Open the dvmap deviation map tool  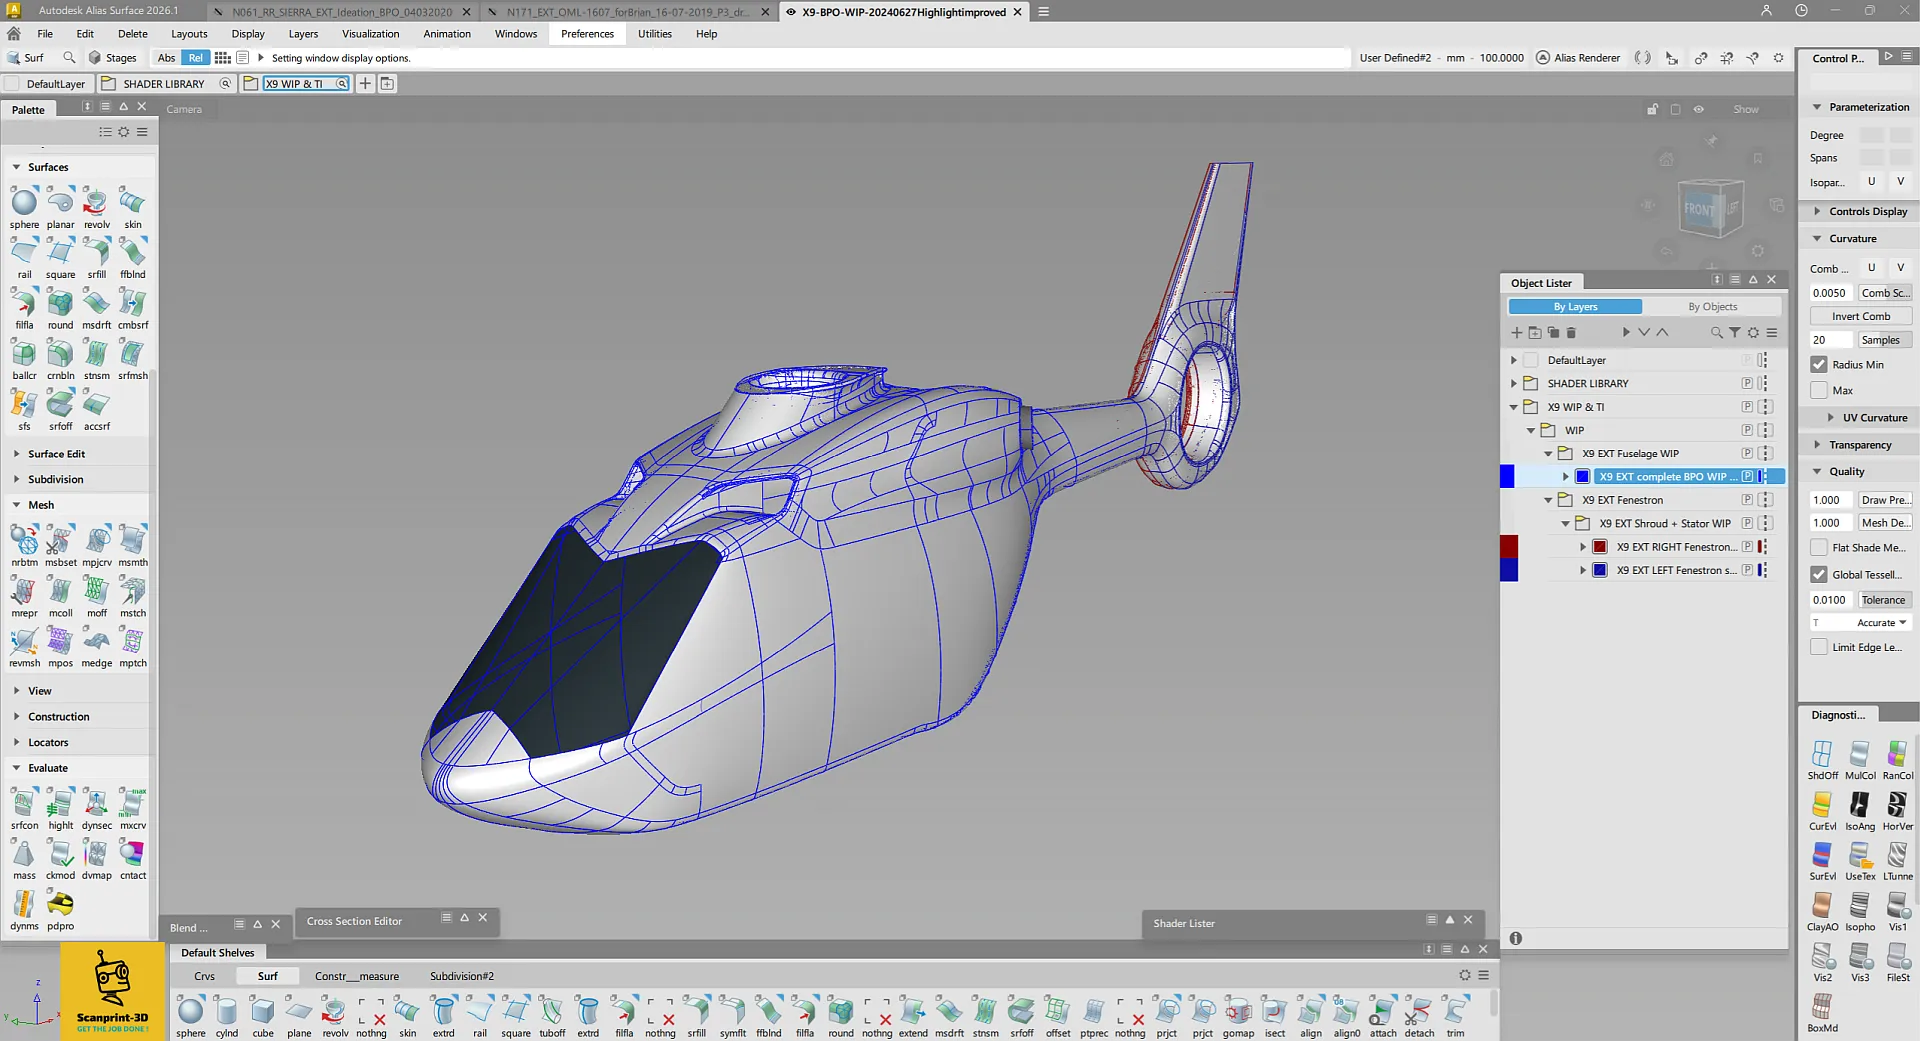(x=96, y=855)
